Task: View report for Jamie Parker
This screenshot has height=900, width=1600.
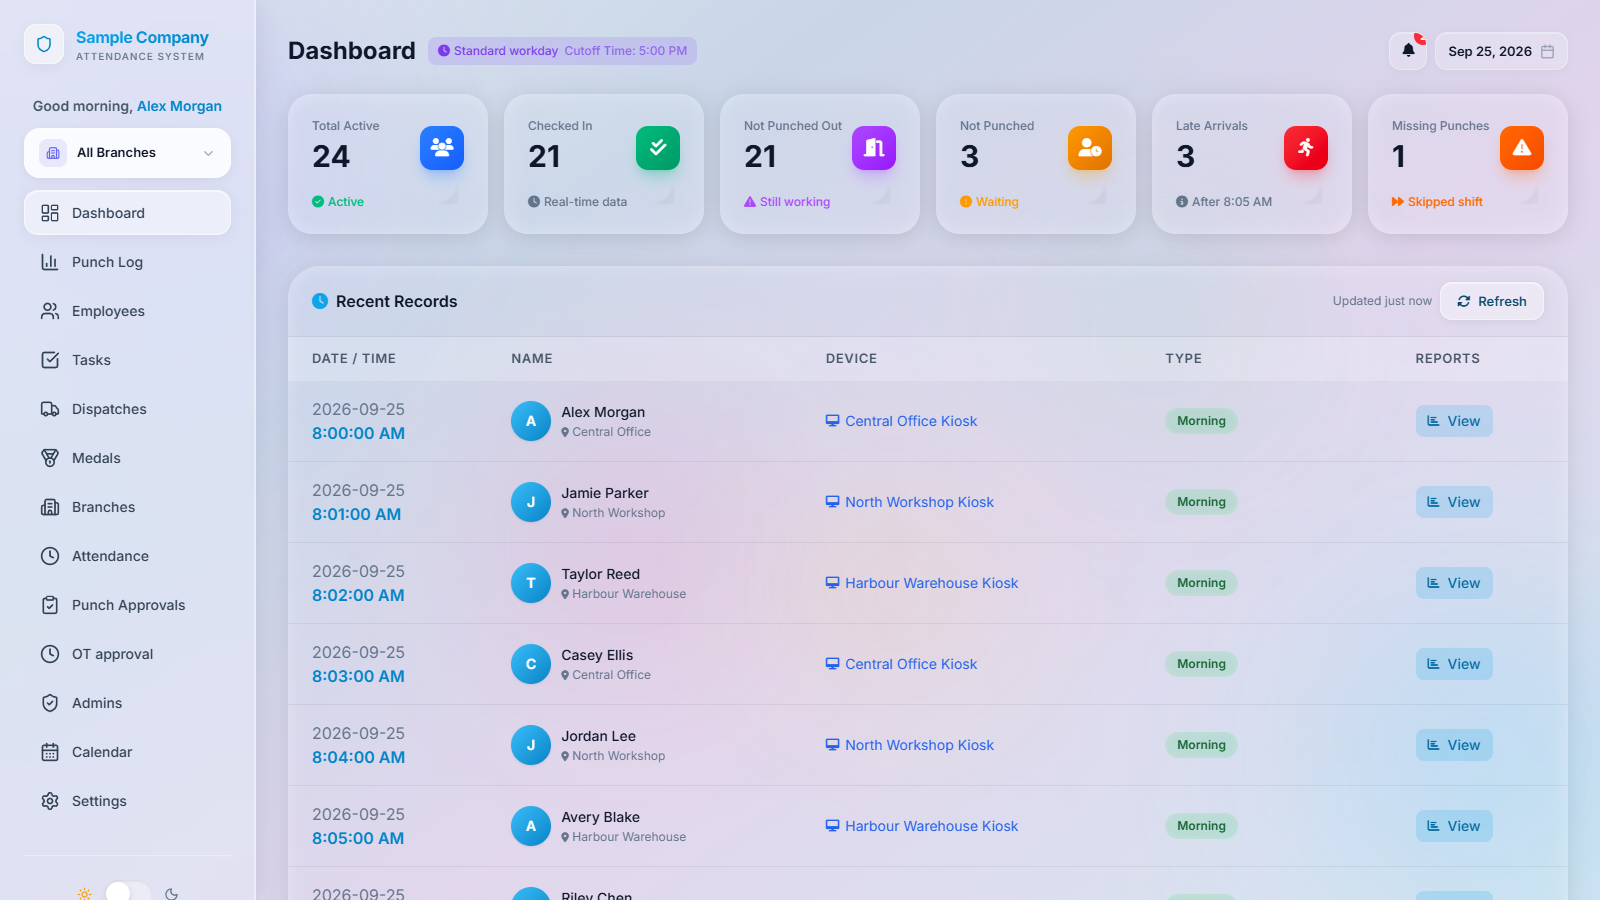Action: coord(1454,502)
